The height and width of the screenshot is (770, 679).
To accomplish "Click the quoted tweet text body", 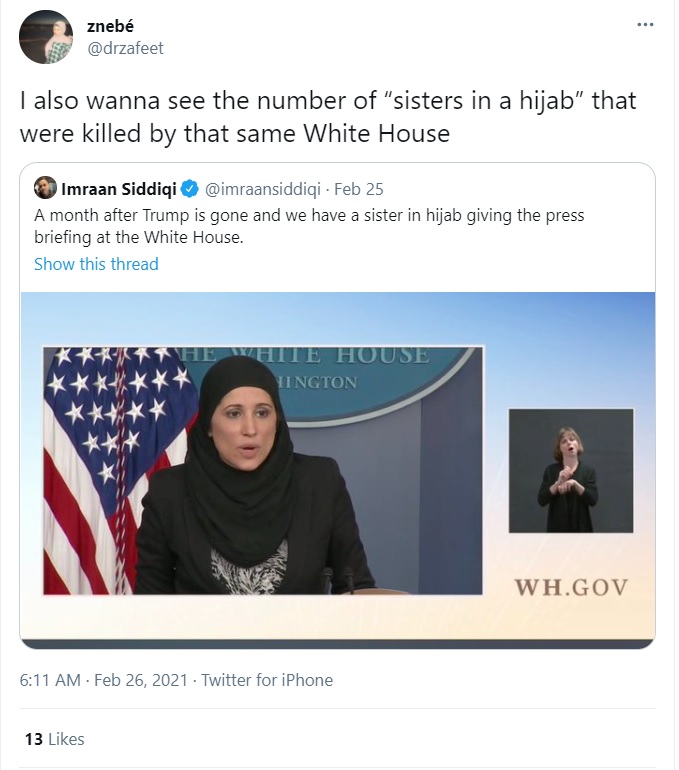I will click(x=309, y=226).
